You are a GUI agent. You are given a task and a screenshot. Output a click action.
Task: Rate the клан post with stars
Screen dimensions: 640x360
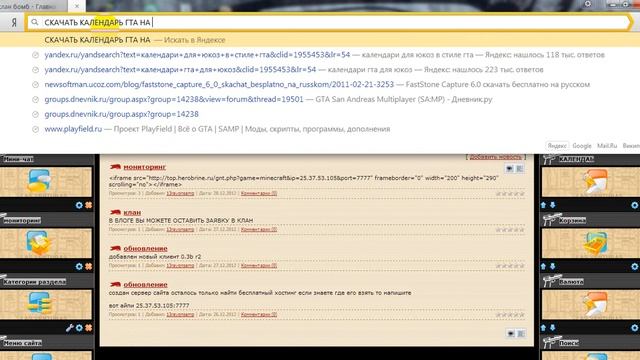coord(510,230)
